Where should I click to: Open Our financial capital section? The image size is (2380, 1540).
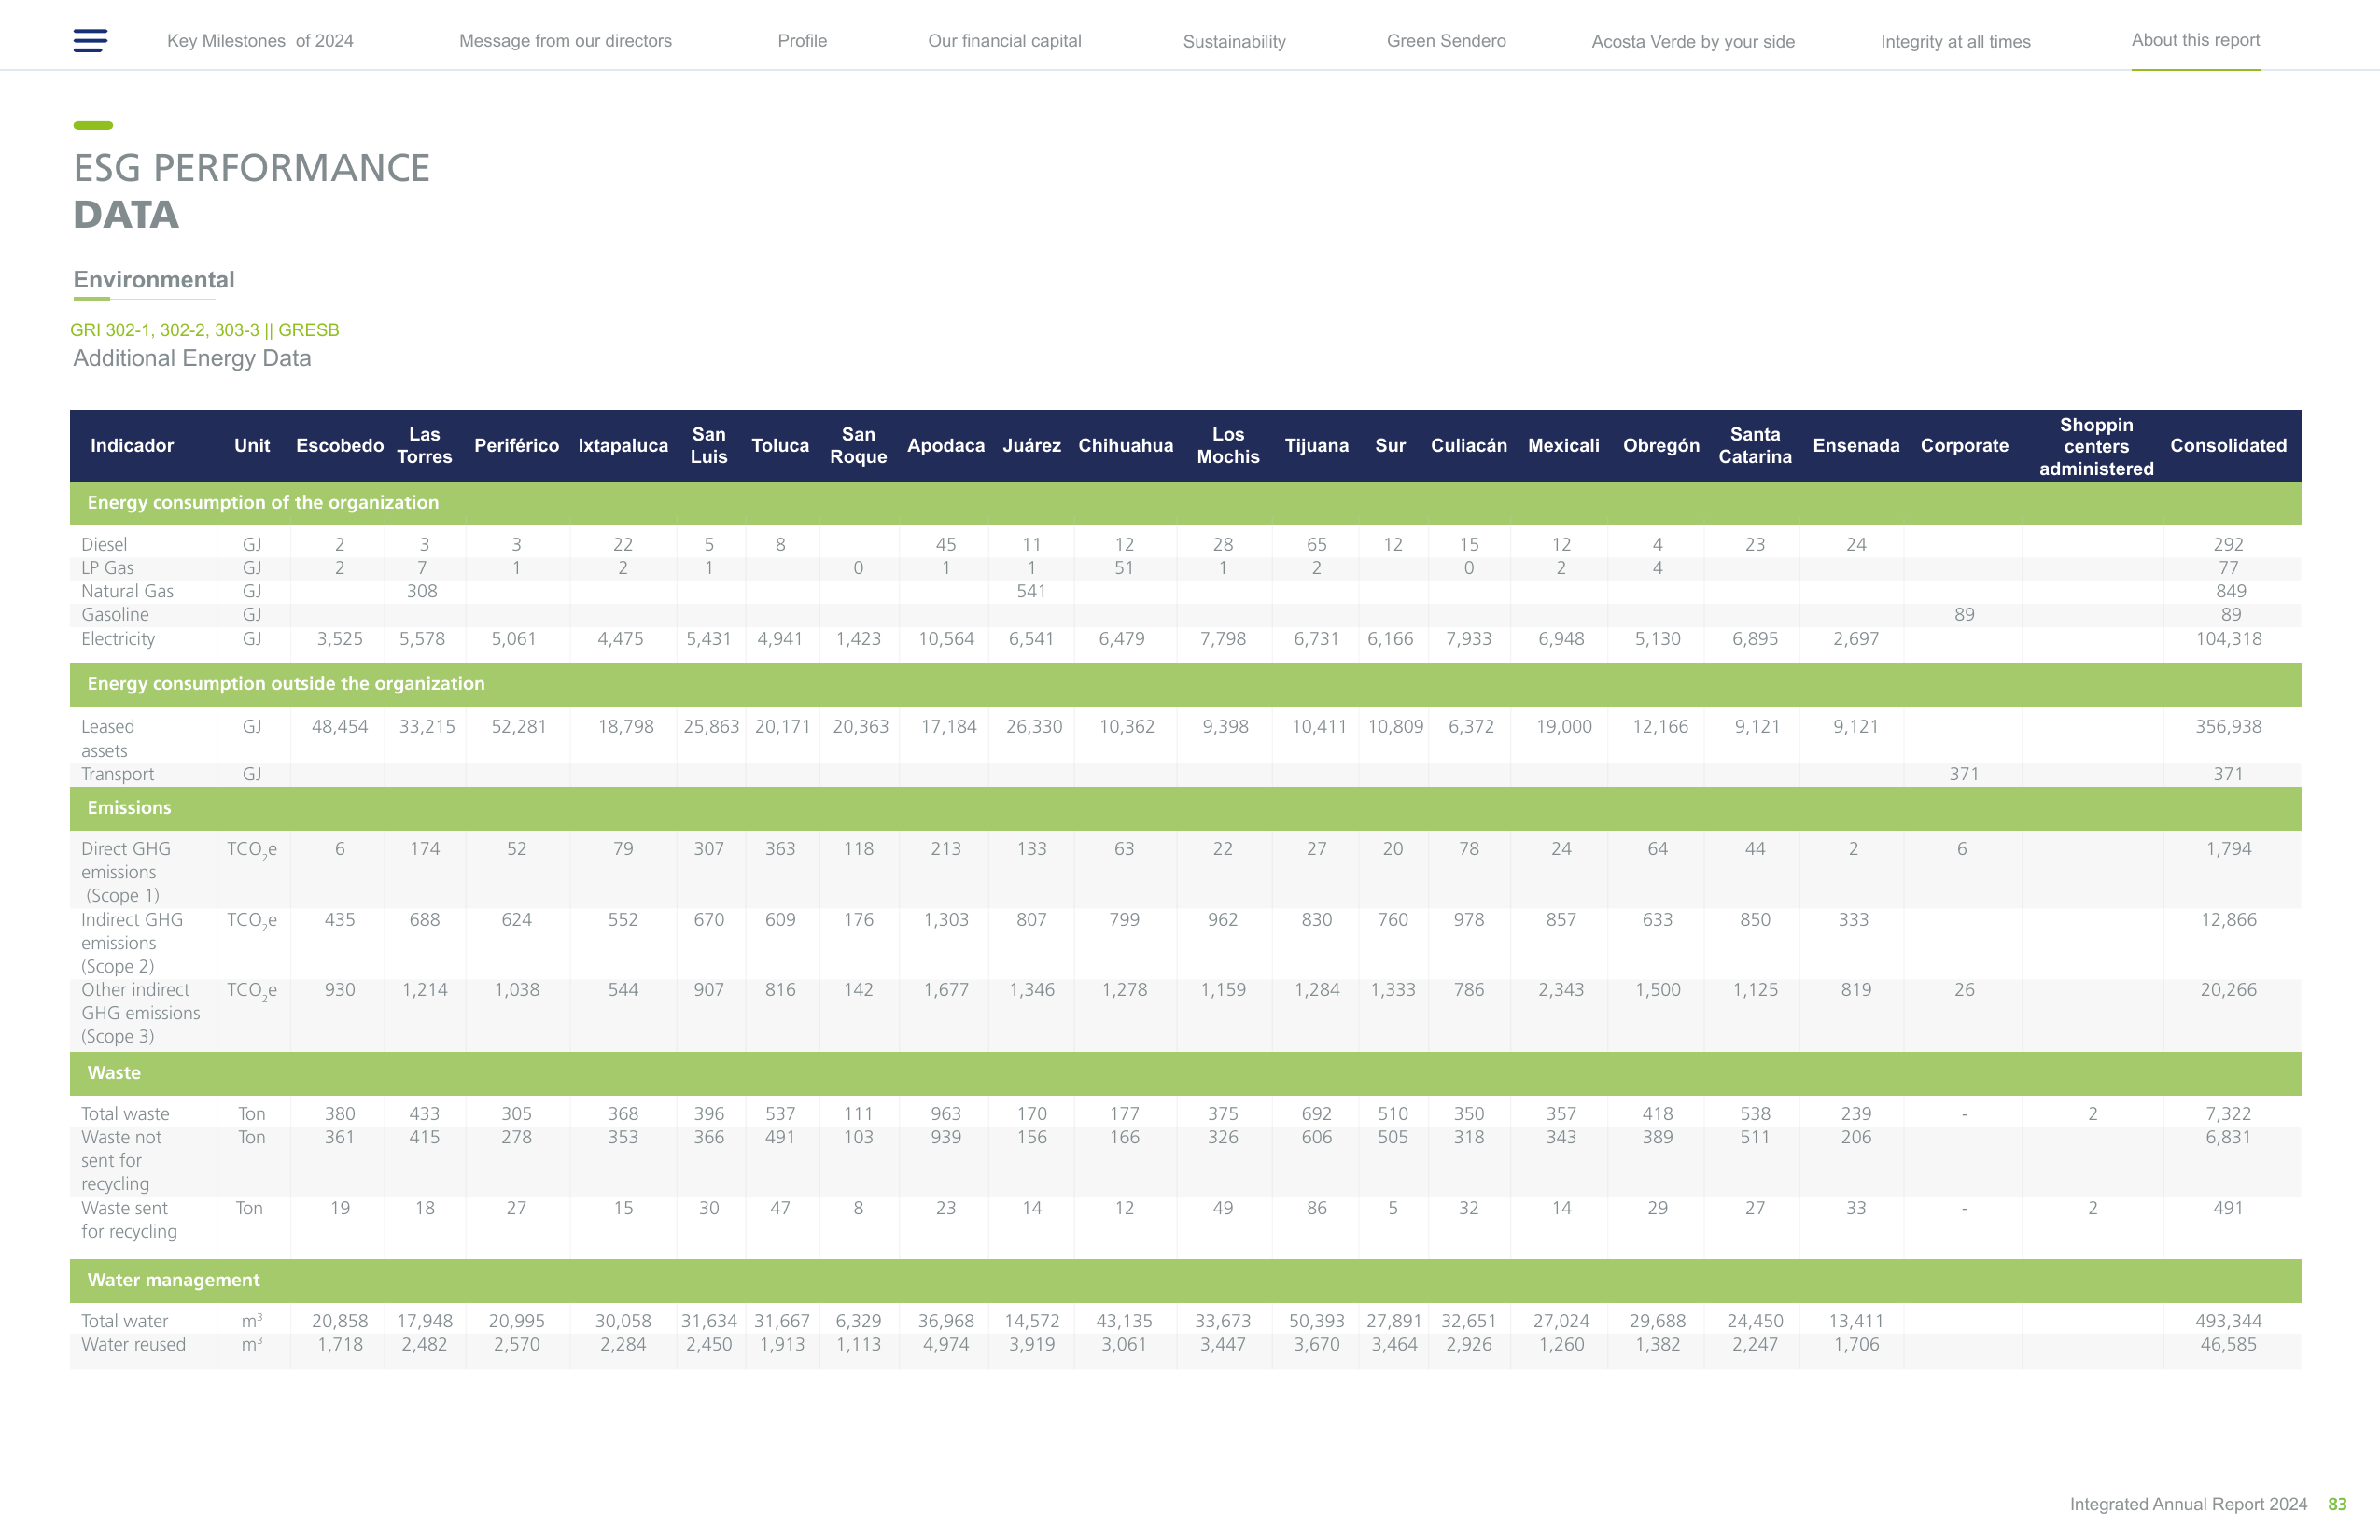tap(1004, 41)
